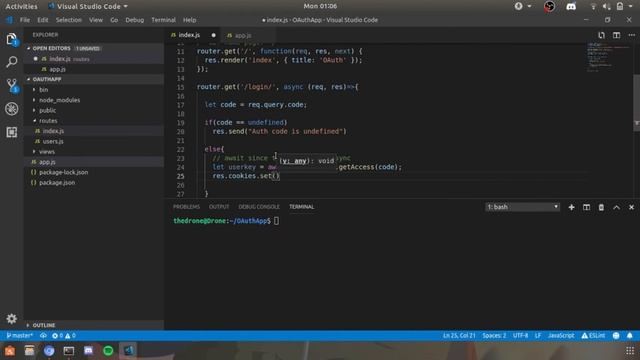Image resolution: width=640 pixels, height=360 pixels.
Task: Click the Activities button
Action: [x=21, y=7]
